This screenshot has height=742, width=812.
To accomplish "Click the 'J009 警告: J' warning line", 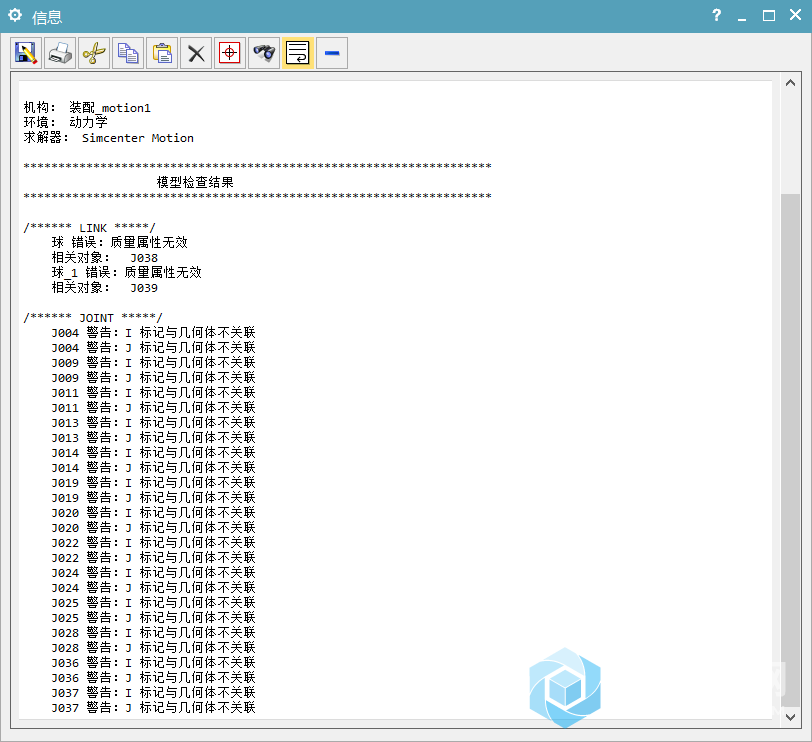I will [153, 377].
